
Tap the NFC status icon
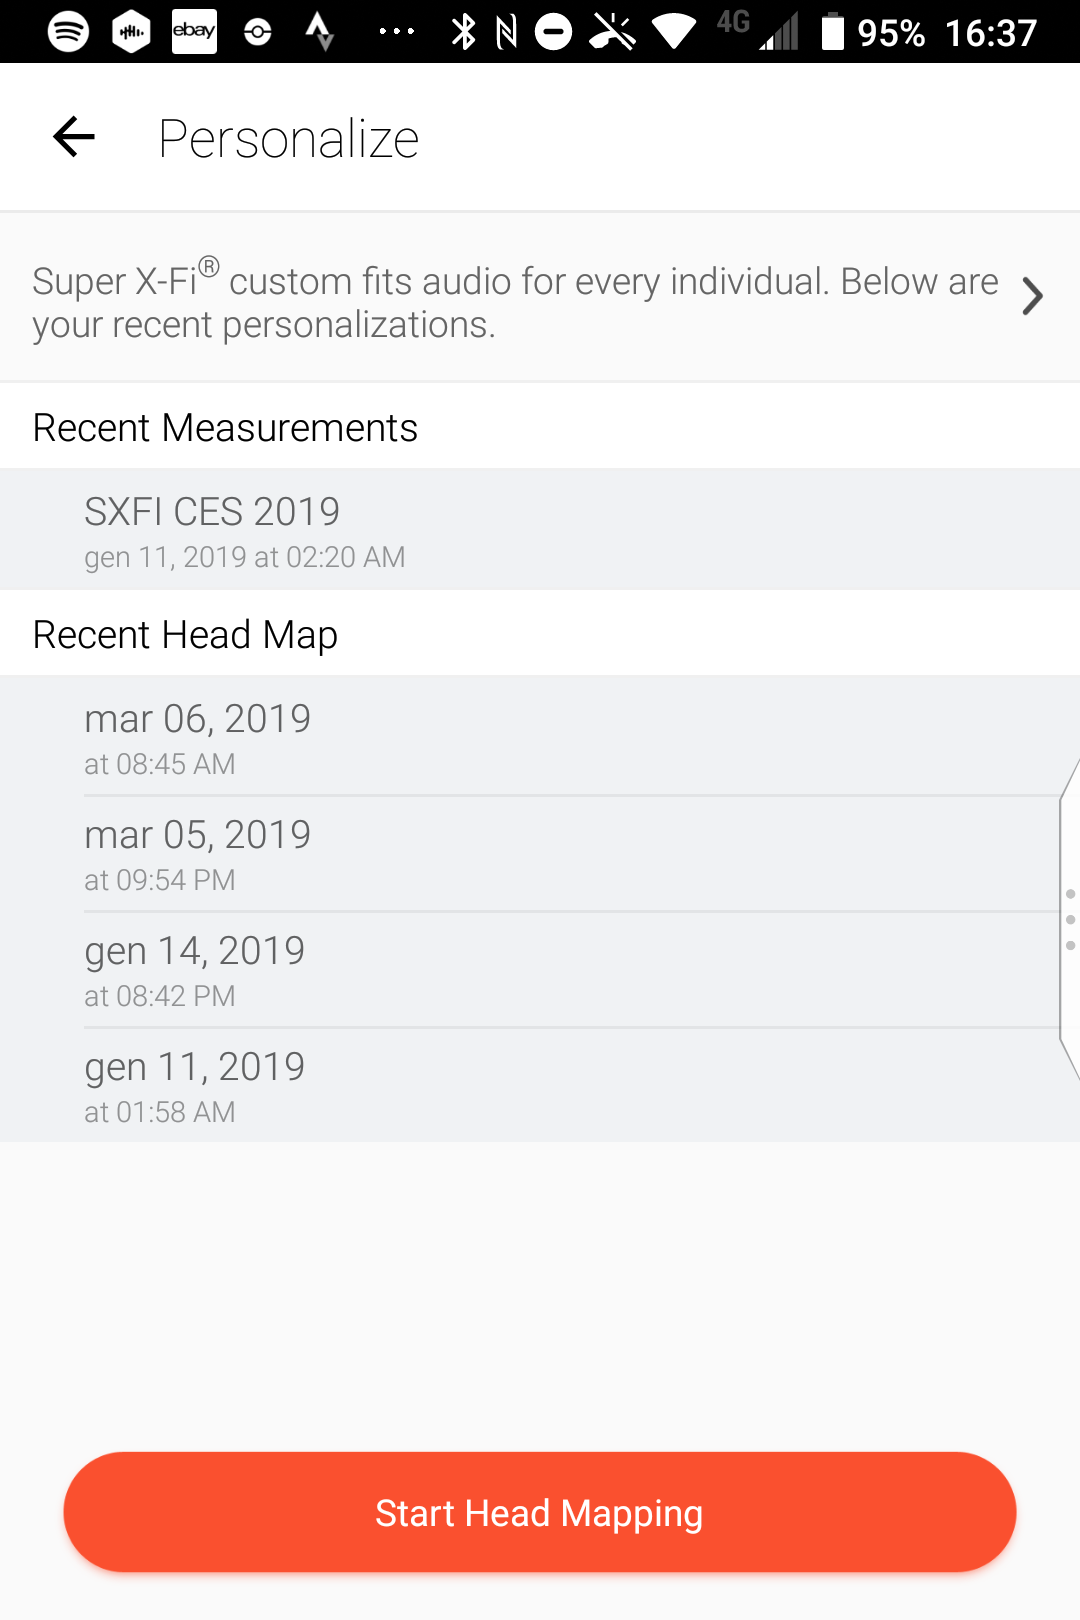[507, 32]
